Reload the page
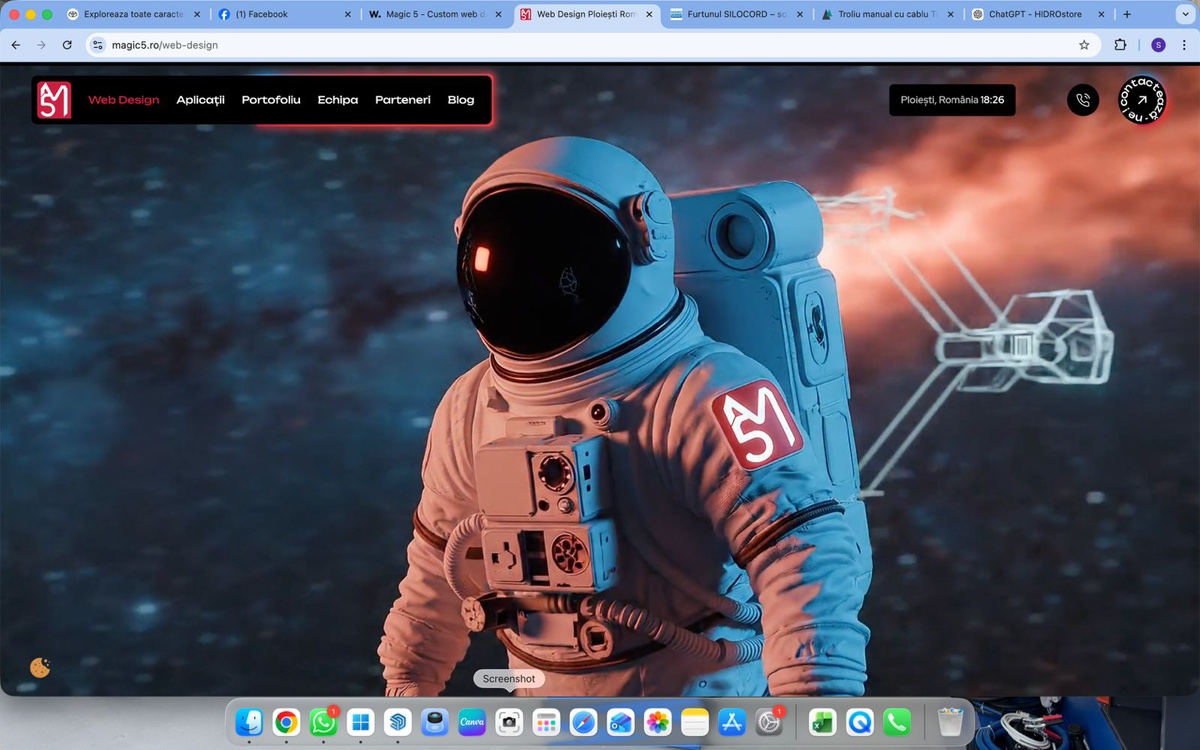Image resolution: width=1200 pixels, height=750 pixels. coord(67,45)
